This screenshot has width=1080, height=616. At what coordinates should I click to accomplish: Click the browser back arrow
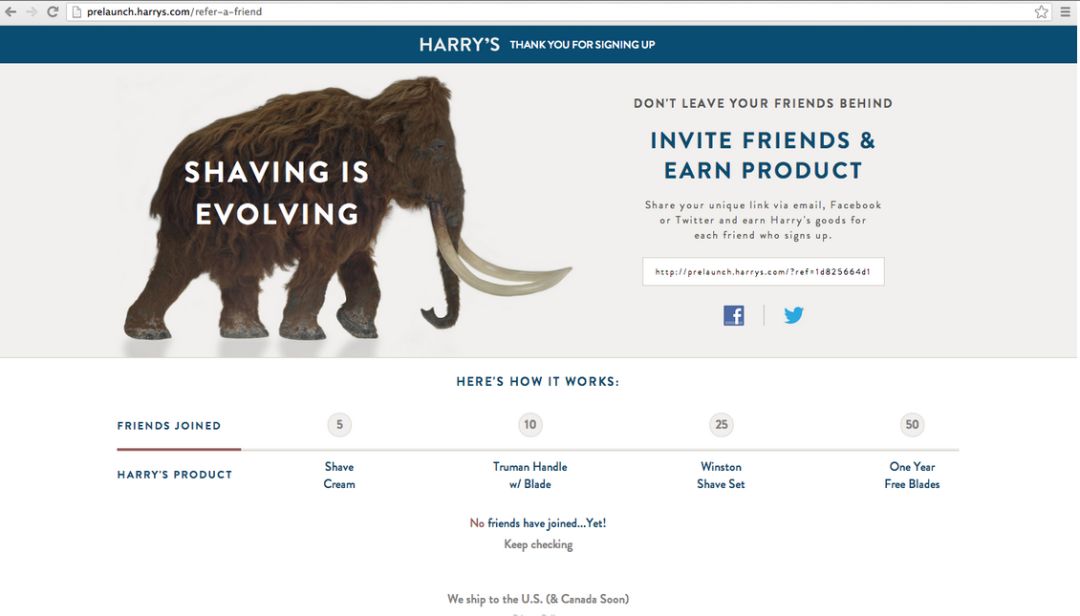click(x=10, y=12)
